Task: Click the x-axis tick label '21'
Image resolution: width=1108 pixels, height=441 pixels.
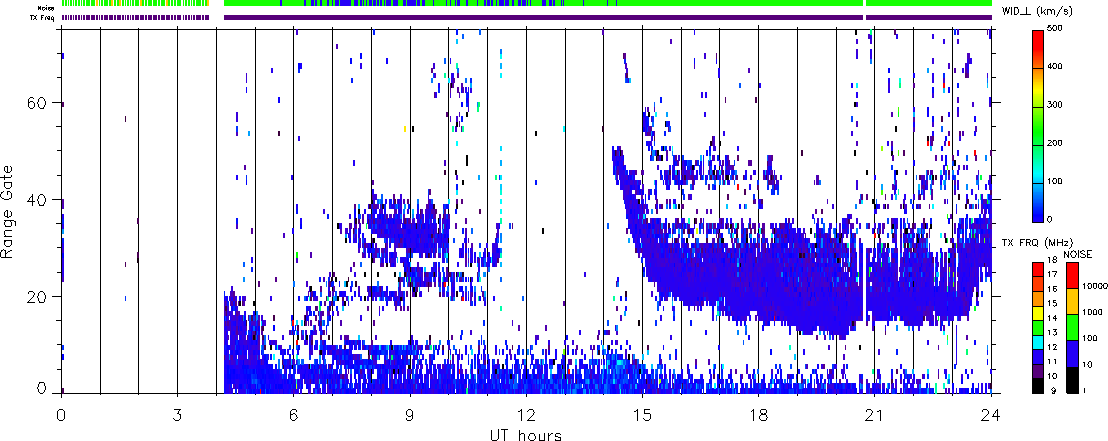Action: [x=874, y=414]
